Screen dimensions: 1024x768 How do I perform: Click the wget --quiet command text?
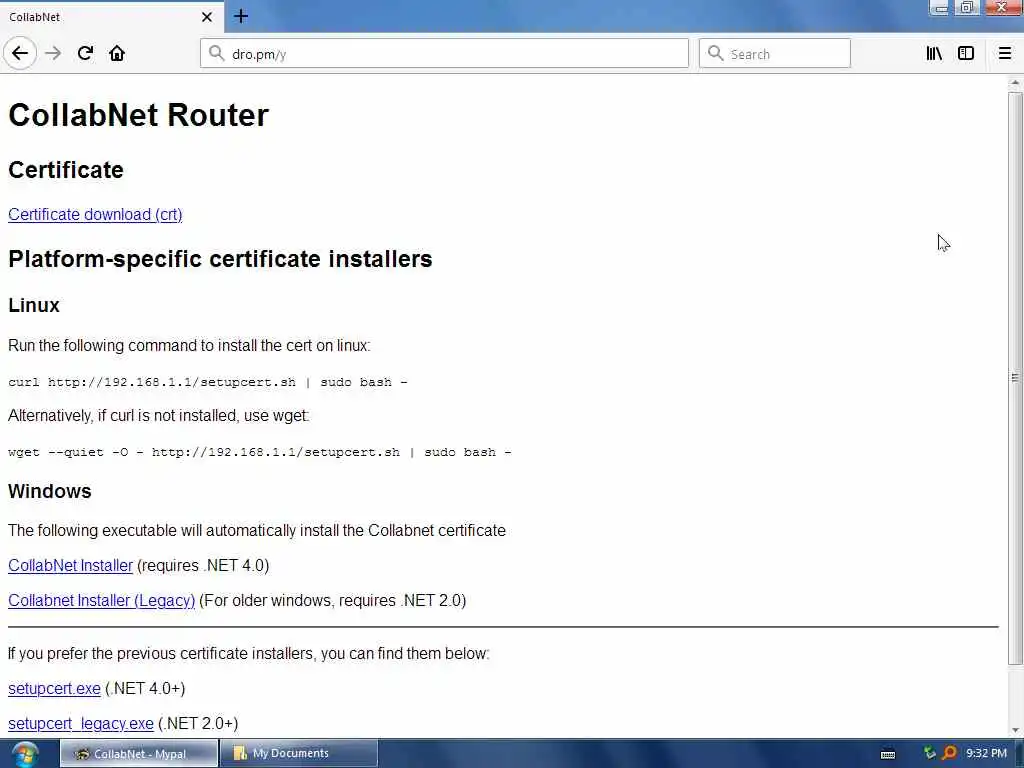click(260, 453)
